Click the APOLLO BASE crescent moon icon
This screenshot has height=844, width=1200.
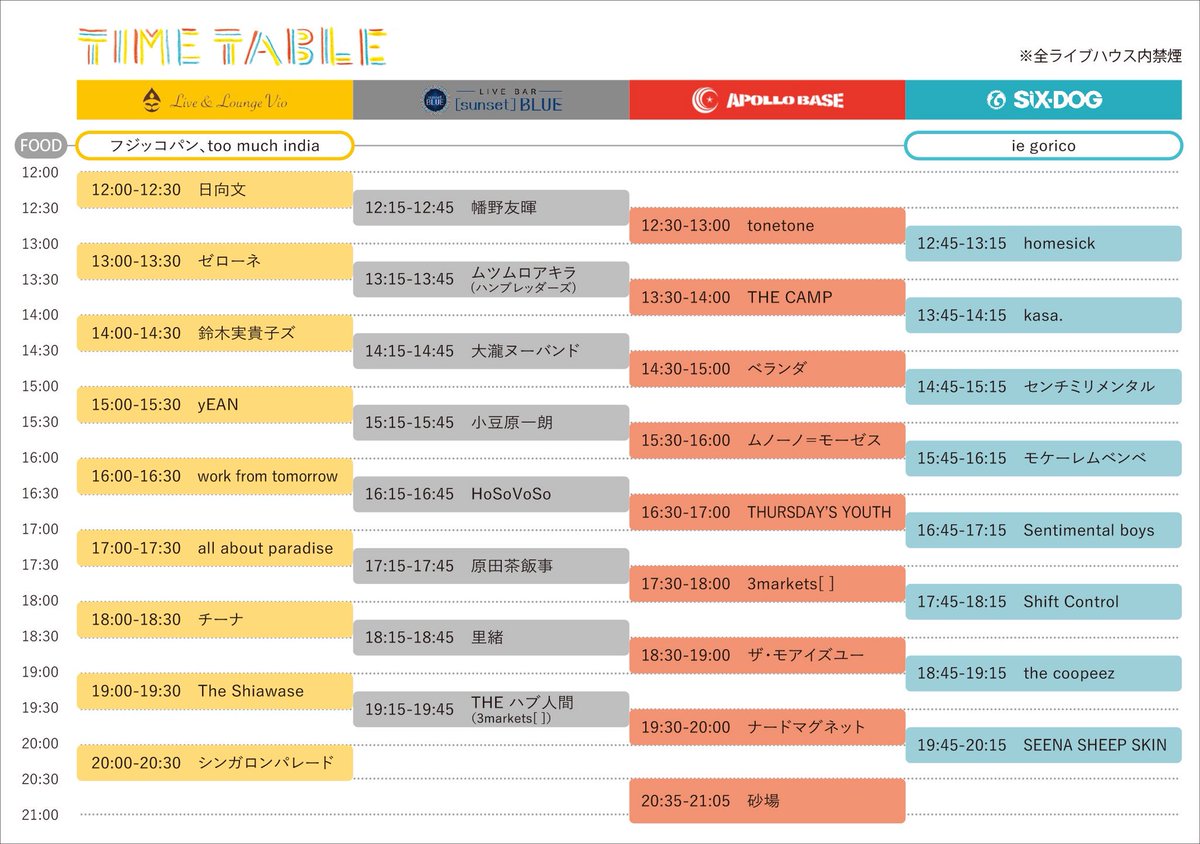[x=706, y=100]
